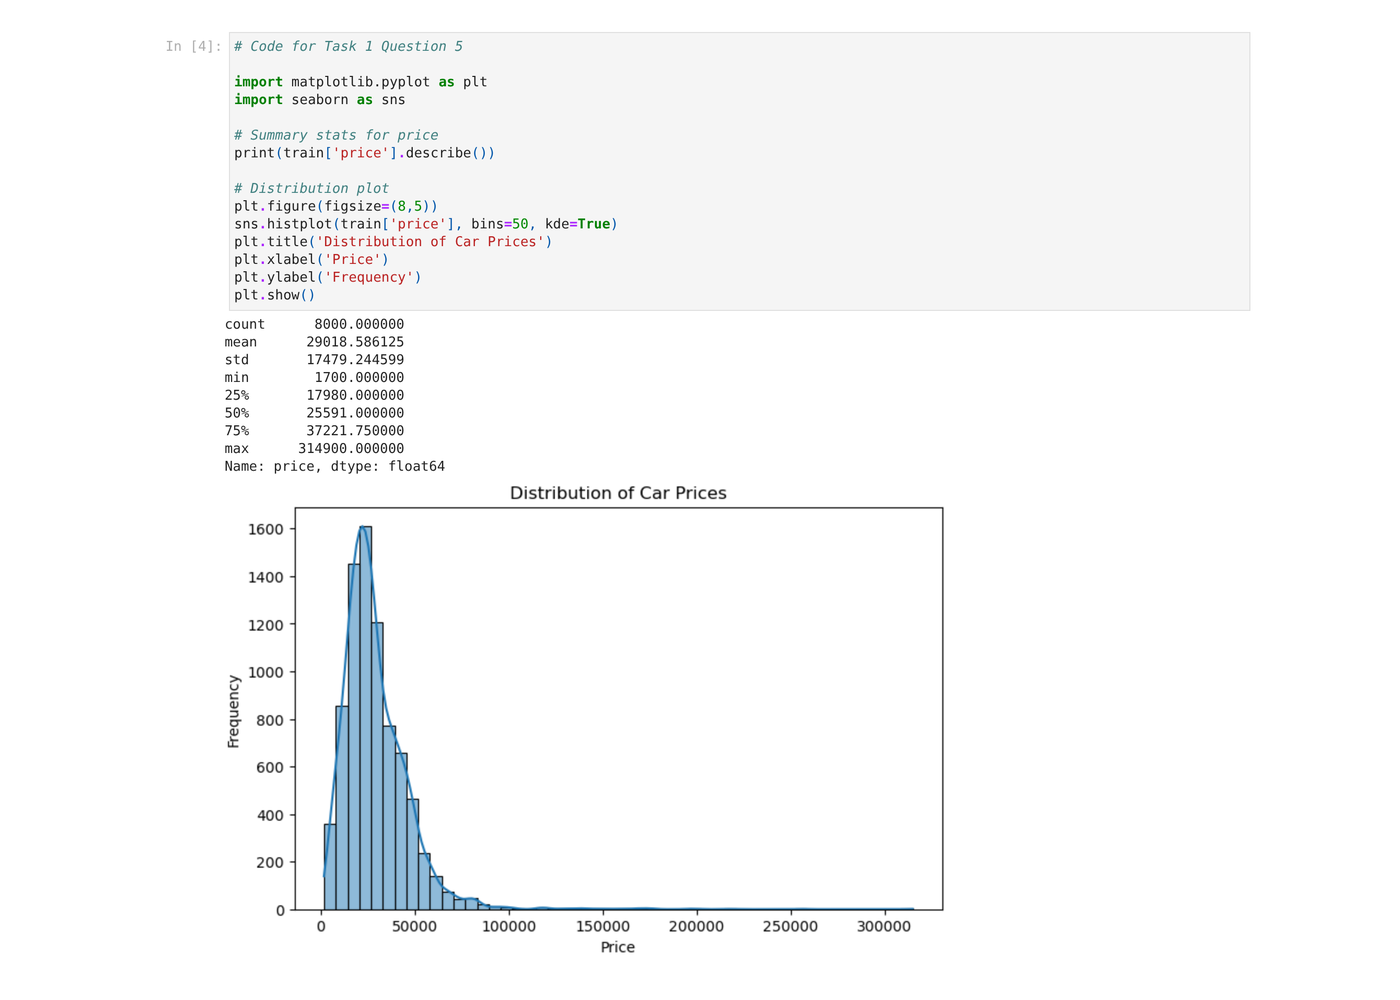Click the 1600 y-axis tick label
Viewport: 1400px width, 1000px height.
point(266,529)
